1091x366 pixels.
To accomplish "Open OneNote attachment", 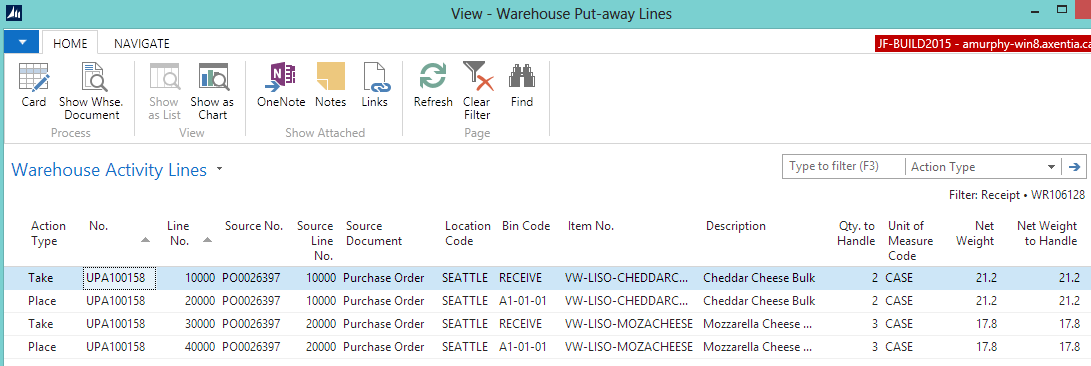I will (x=281, y=86).
